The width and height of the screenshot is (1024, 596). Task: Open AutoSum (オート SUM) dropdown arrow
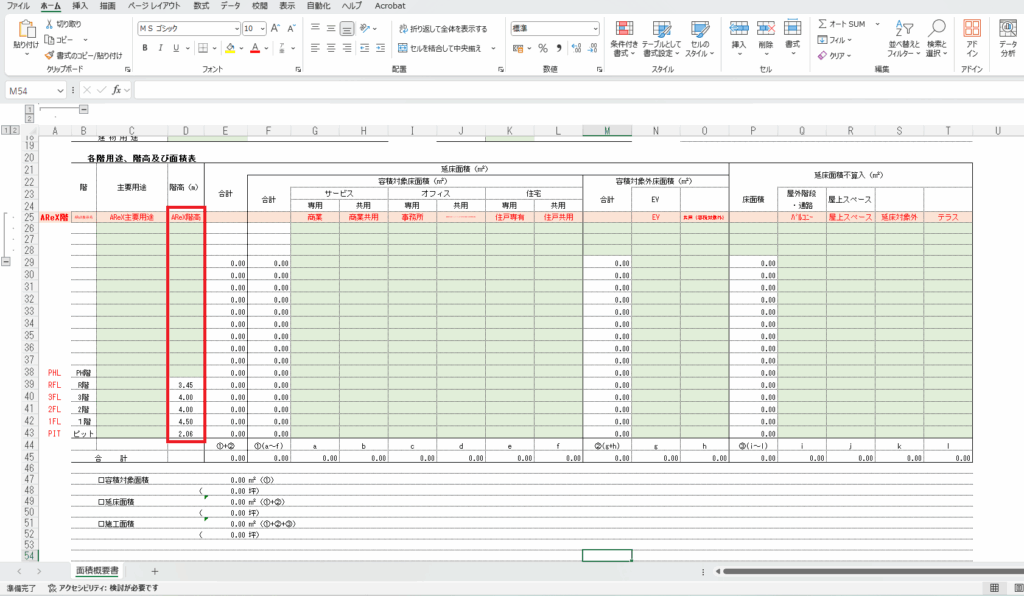[877, 24]
